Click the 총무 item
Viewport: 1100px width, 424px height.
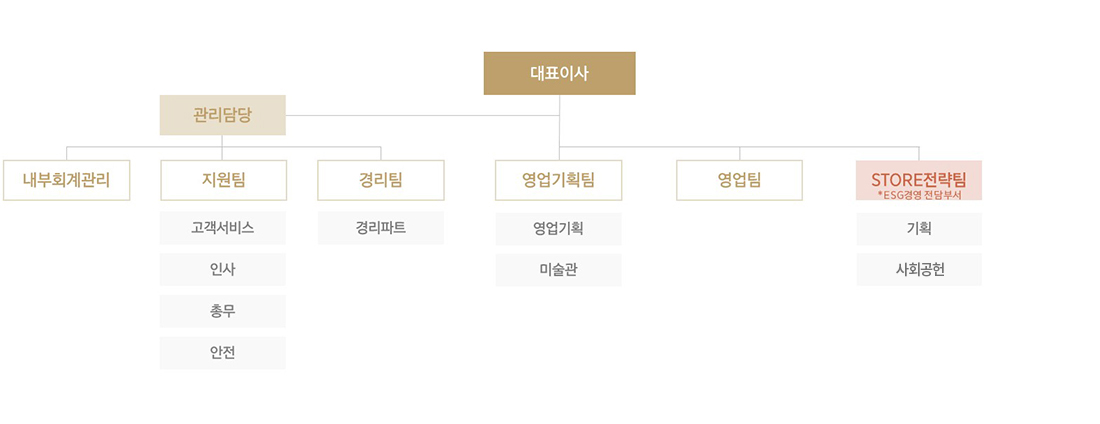click(x=223, y=311)
